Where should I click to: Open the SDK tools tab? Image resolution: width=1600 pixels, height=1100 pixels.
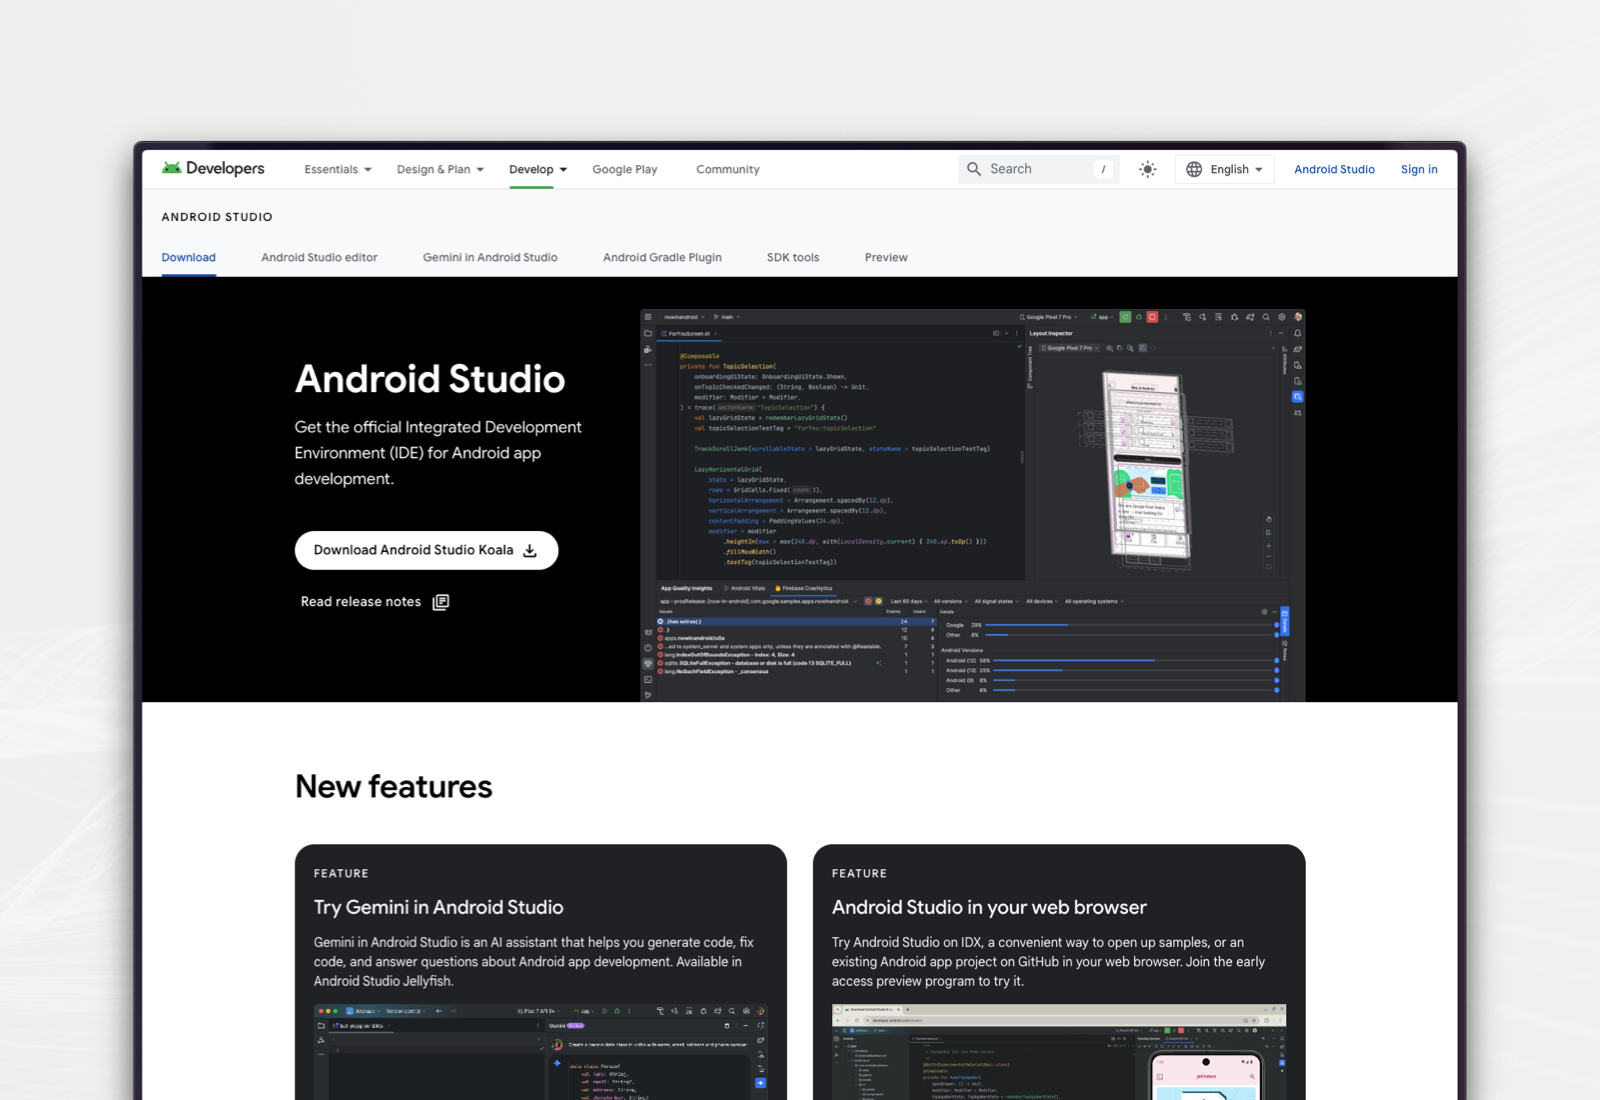[x=793, y=258]
